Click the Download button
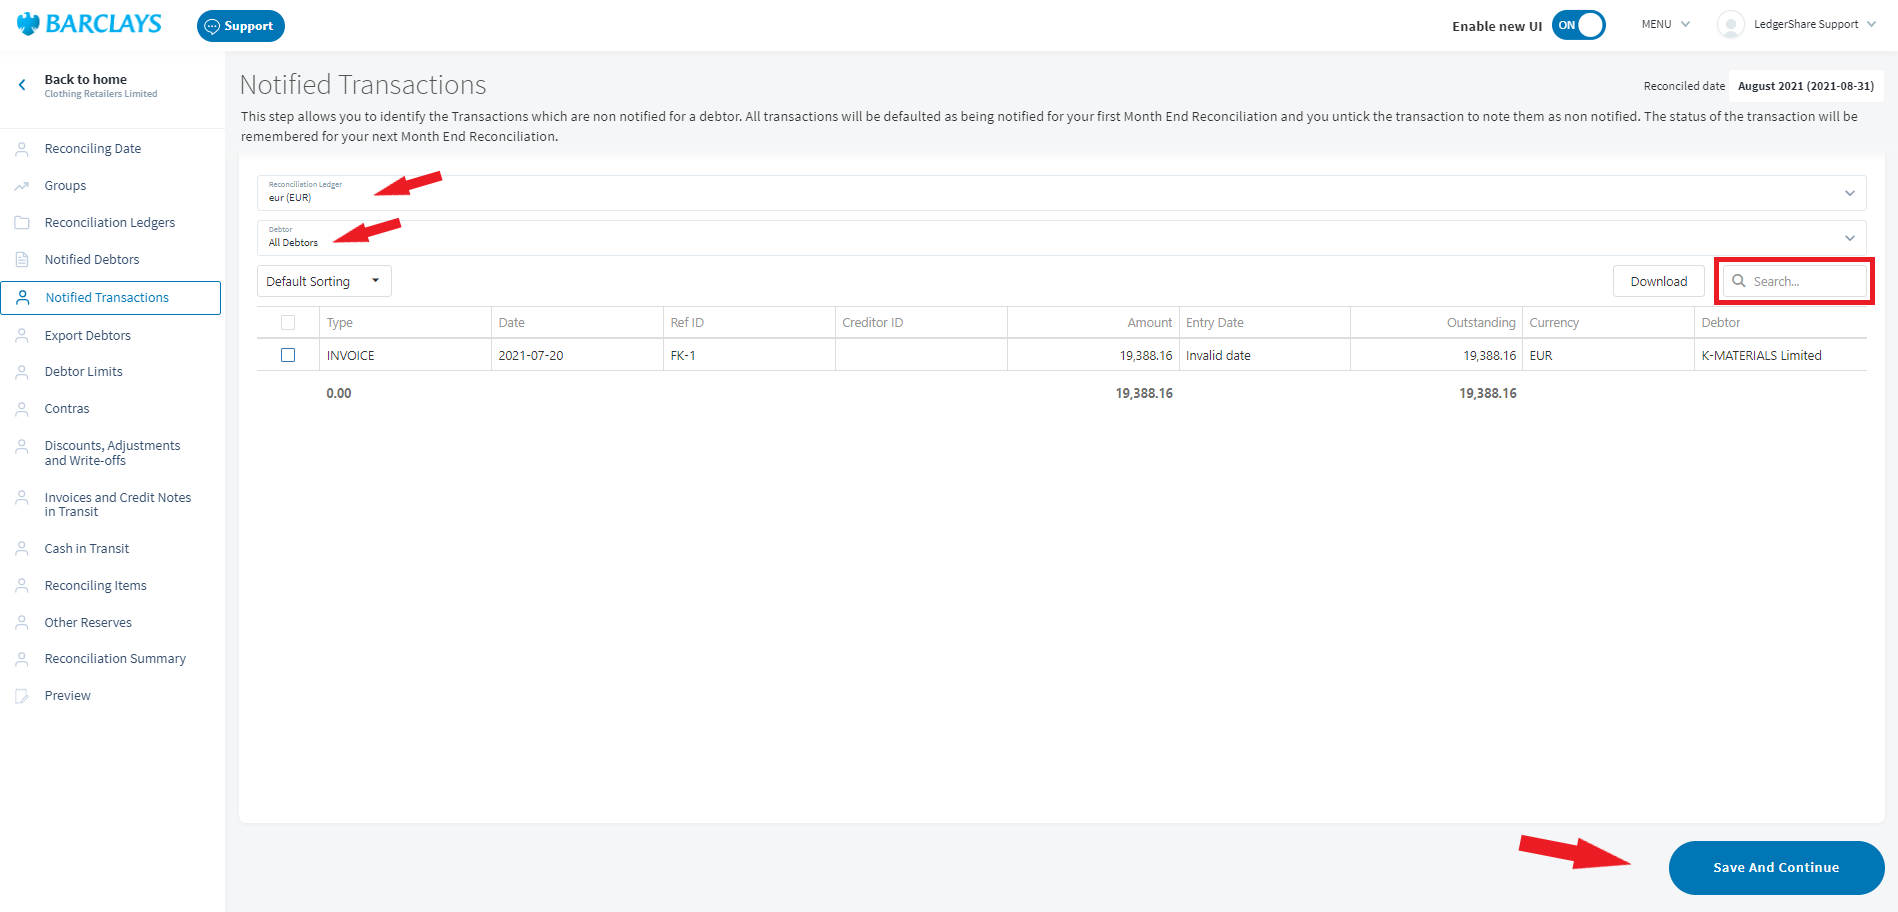 pos(1658,281)
